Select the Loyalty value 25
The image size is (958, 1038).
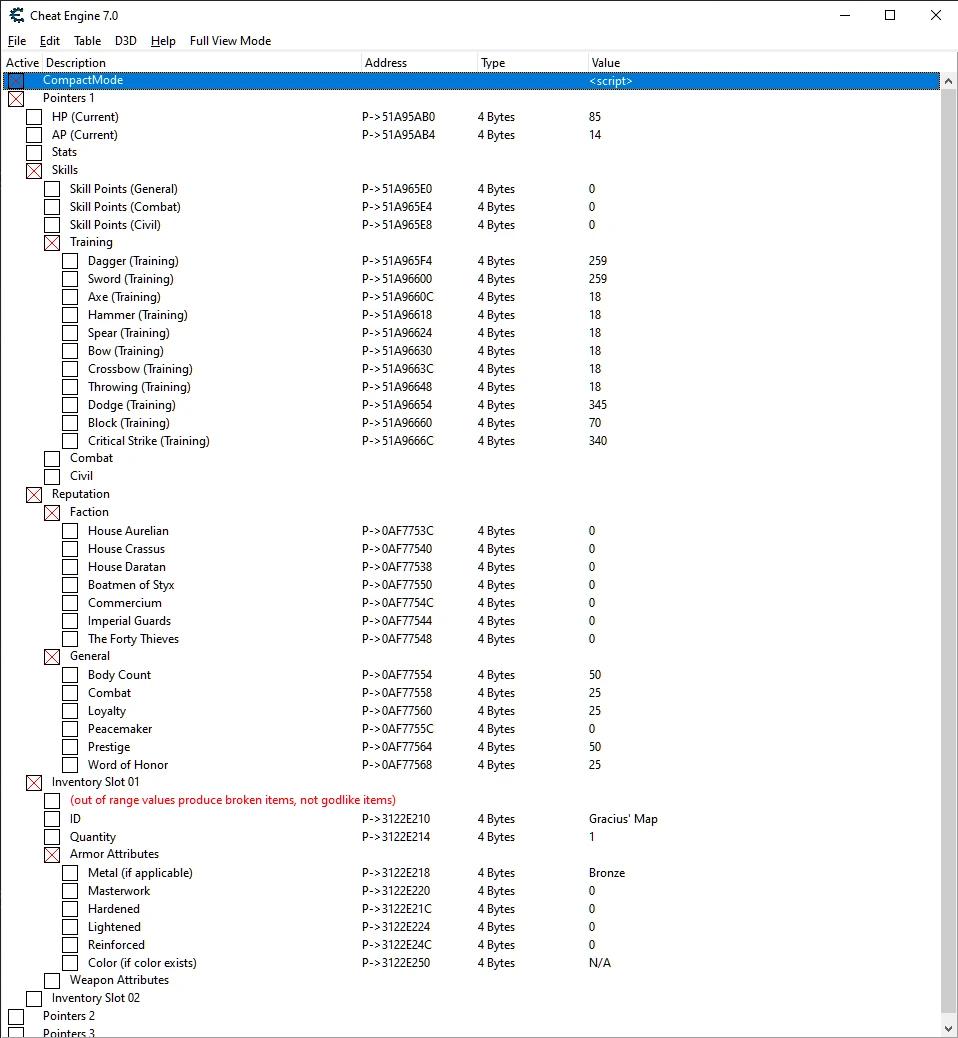click(x=595, y=711)
